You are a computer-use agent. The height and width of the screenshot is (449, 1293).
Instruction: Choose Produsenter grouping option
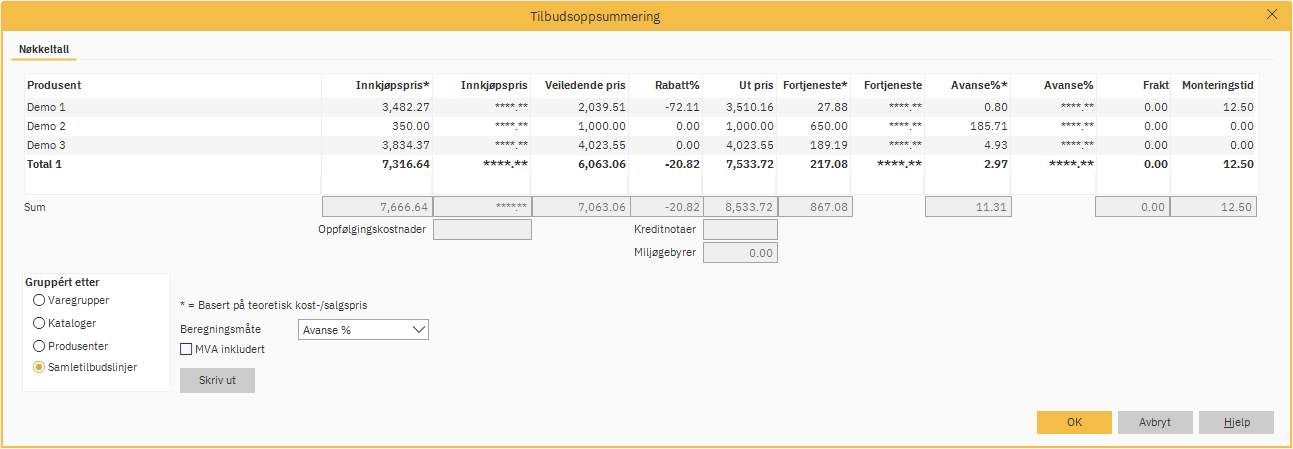[39, 346]
